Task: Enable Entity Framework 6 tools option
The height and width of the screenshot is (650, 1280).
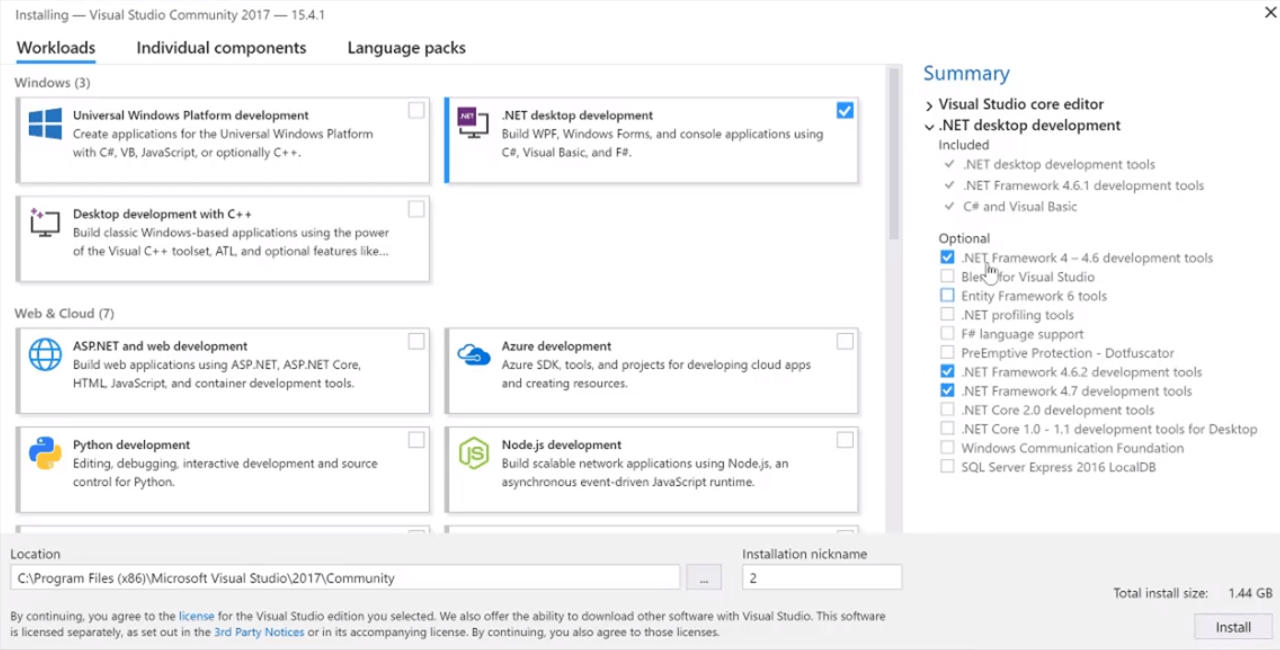Action: pyautogui.click(x=947, y=295)
